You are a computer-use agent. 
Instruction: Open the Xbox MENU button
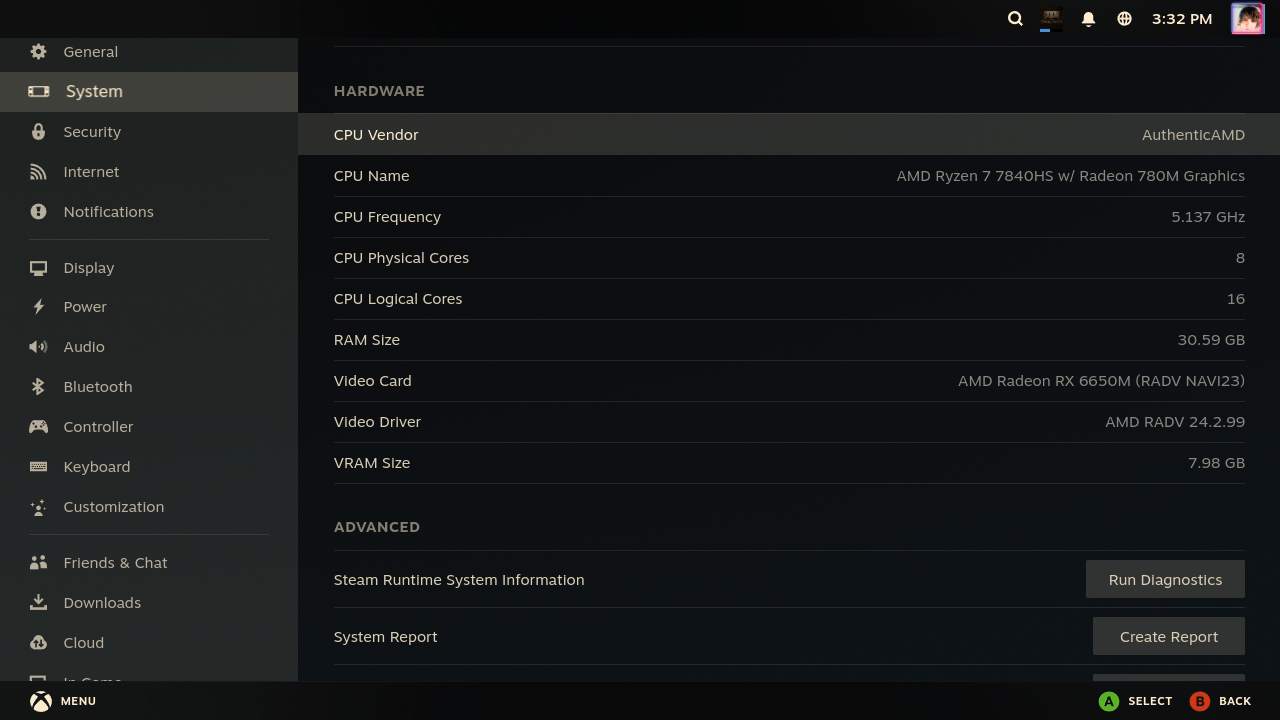click(62, 701)
